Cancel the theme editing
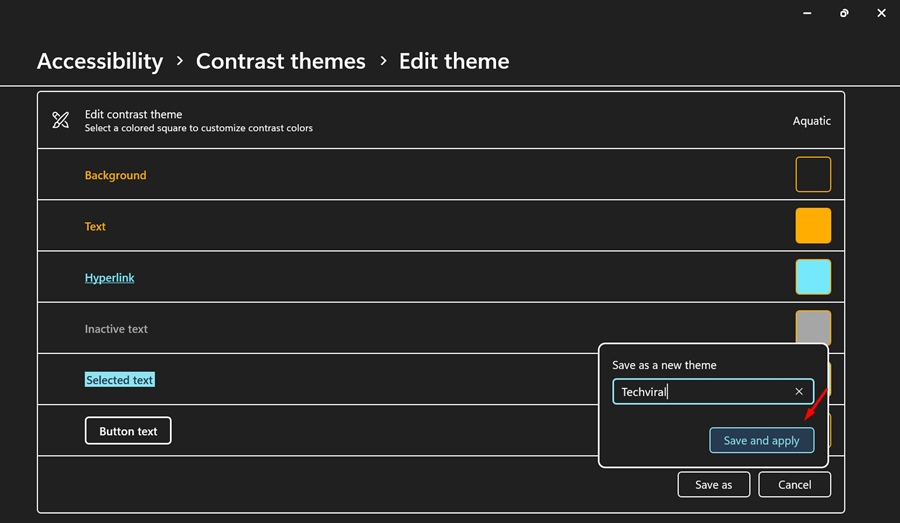 [794, 485]
